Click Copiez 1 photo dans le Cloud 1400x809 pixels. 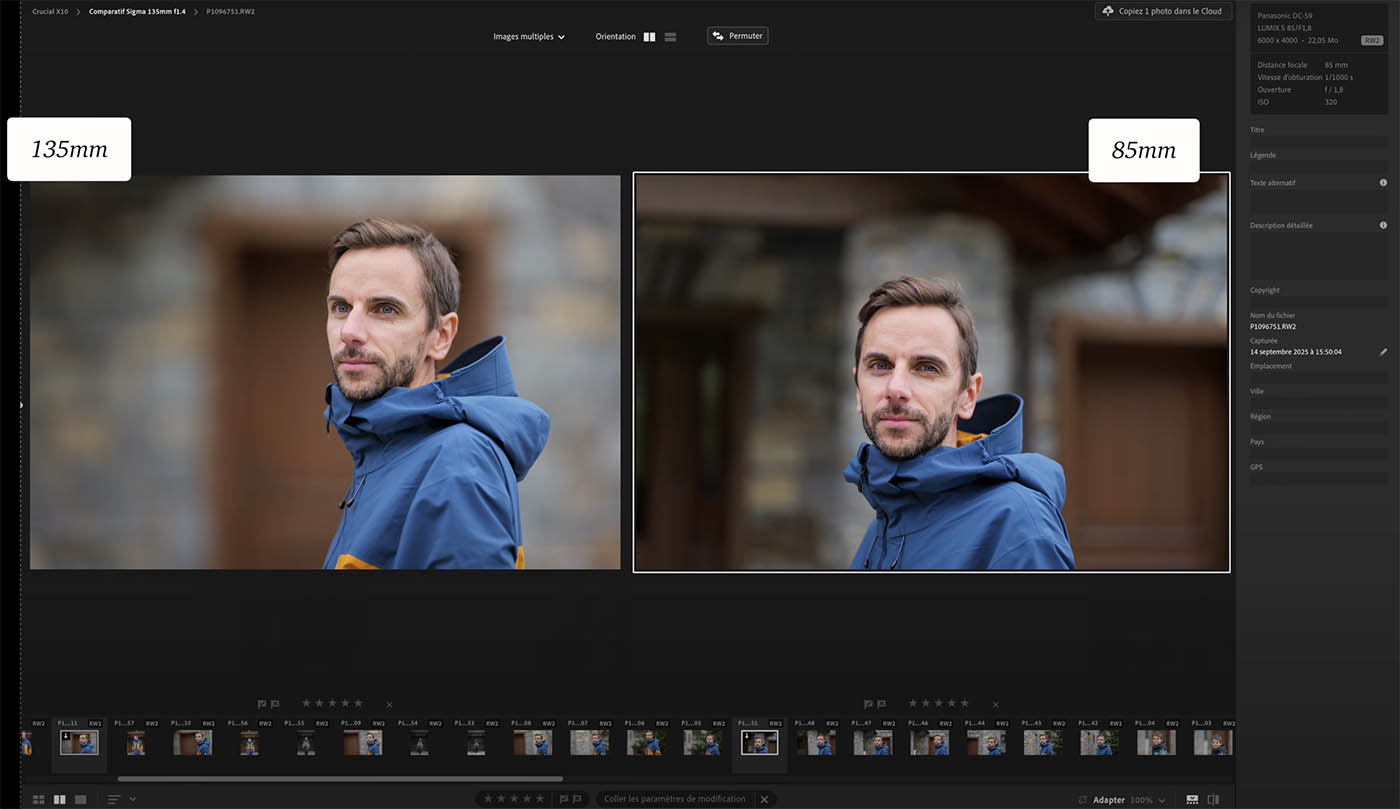tap(1162, 11)
